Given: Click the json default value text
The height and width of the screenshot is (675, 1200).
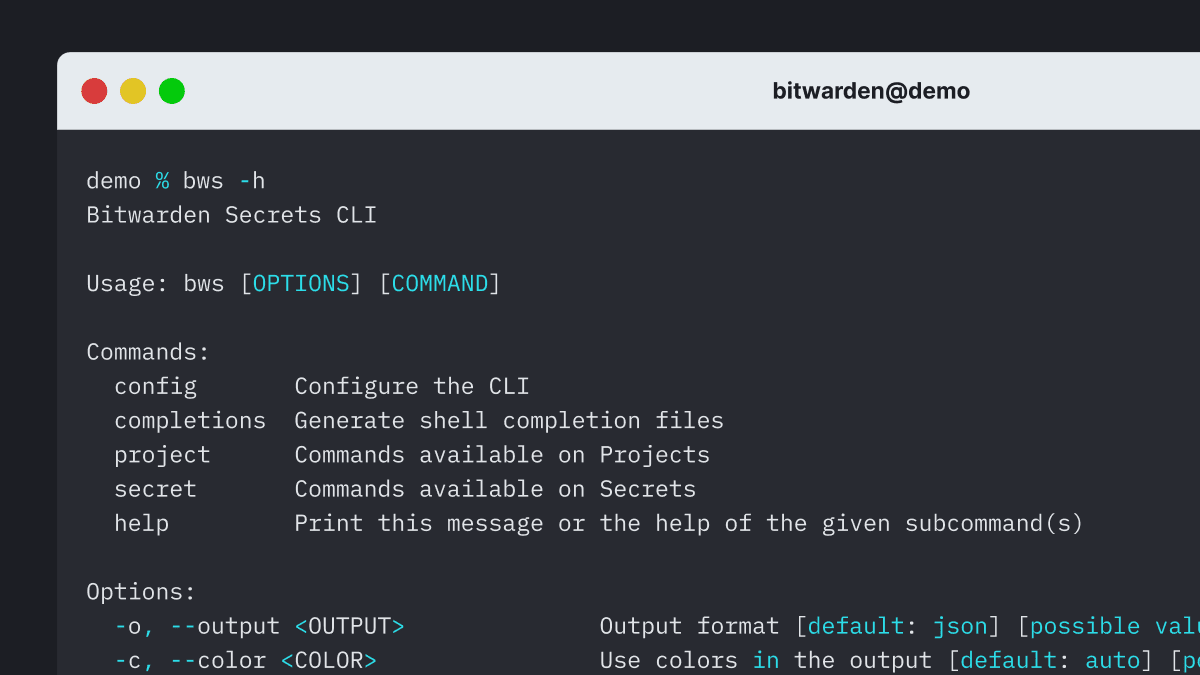Looking at the screenshot, I should click(x=961, y=626).
